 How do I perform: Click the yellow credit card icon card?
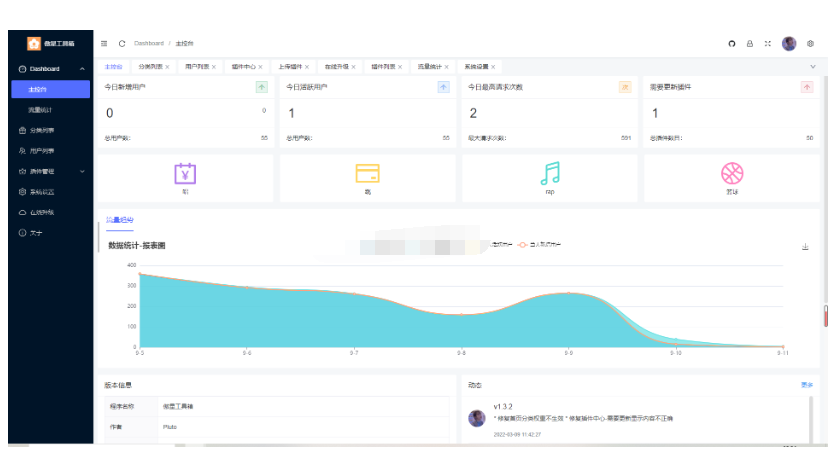(x=367, y=174)
